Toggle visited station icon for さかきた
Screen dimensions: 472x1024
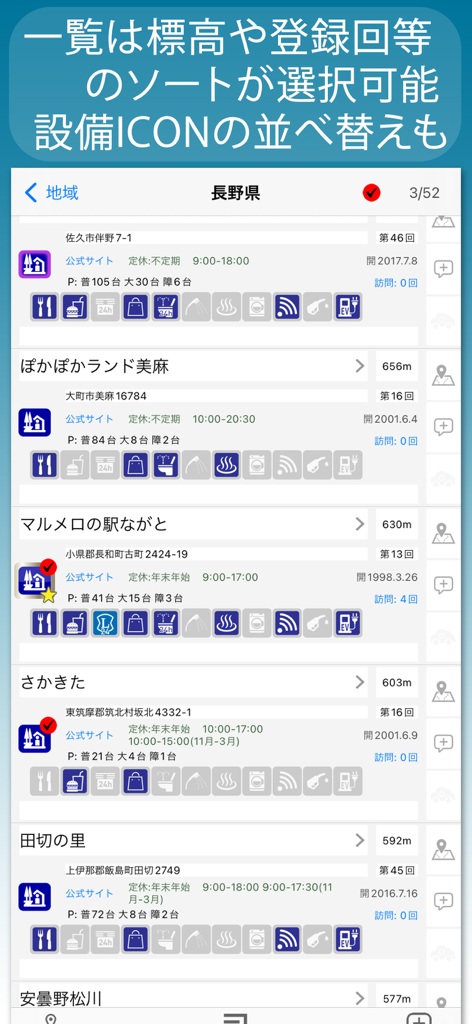(36, 737)
